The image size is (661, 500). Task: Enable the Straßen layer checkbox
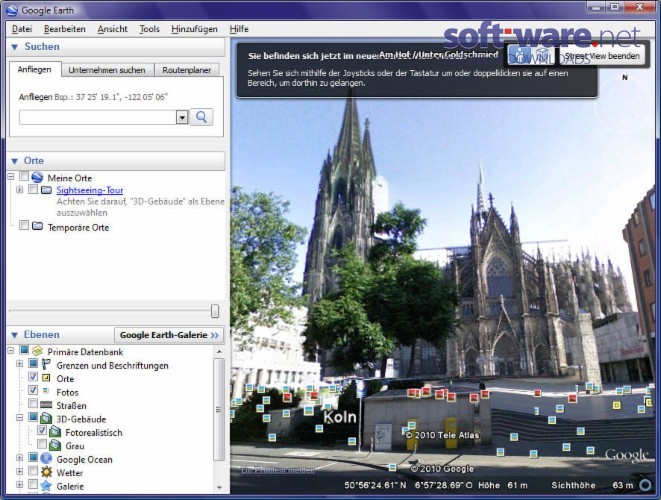33,403
